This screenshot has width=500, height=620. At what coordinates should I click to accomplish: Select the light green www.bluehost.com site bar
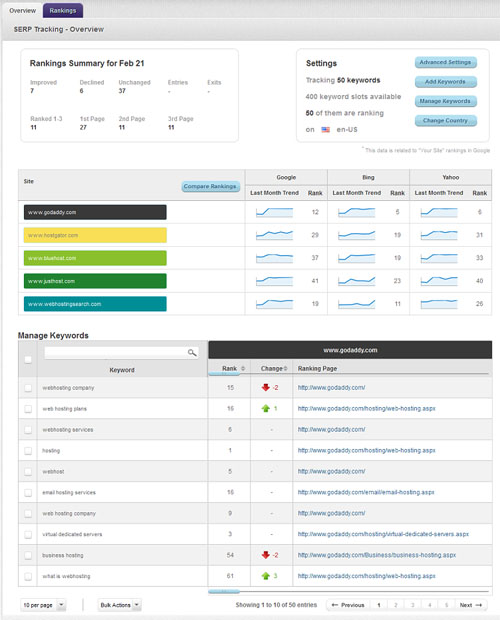[x=95, y=258]
